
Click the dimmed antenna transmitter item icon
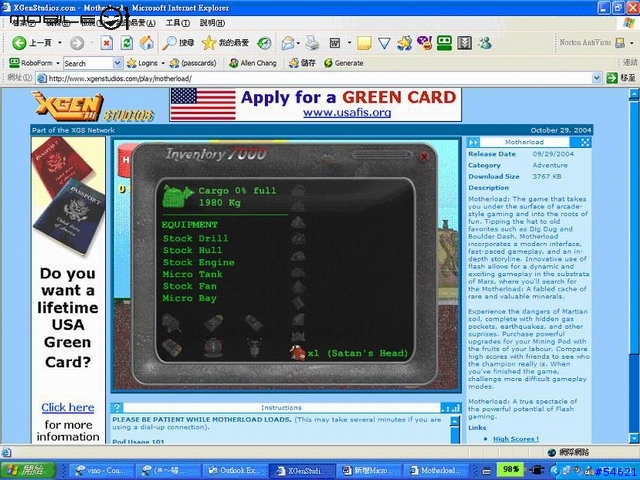click(254, 348)
